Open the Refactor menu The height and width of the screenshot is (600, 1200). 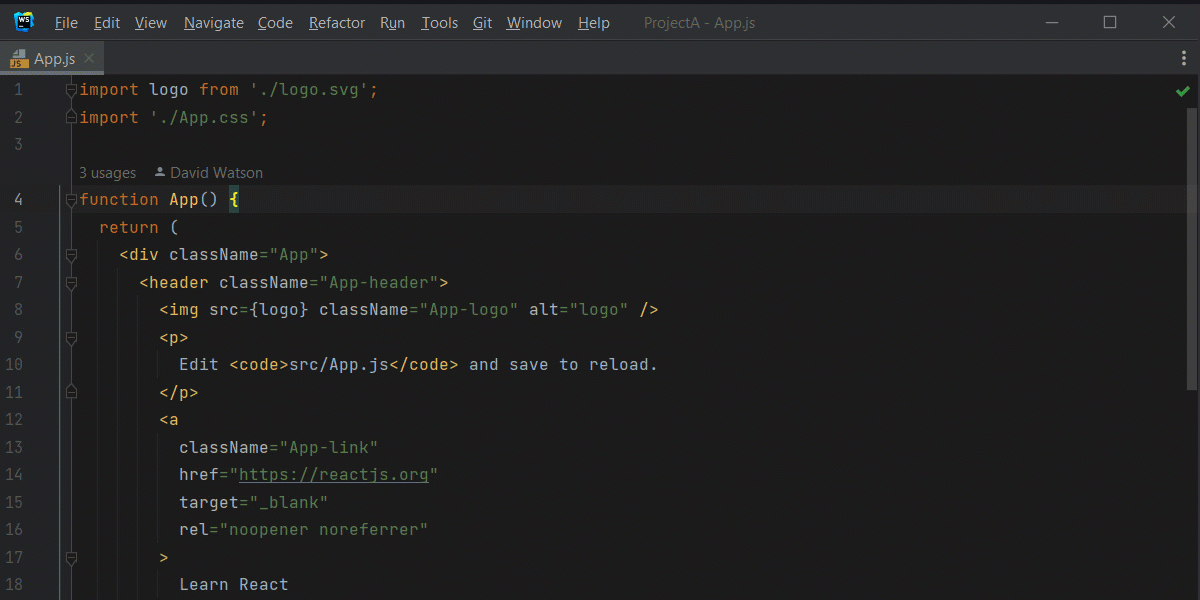[x=336, y=22]
